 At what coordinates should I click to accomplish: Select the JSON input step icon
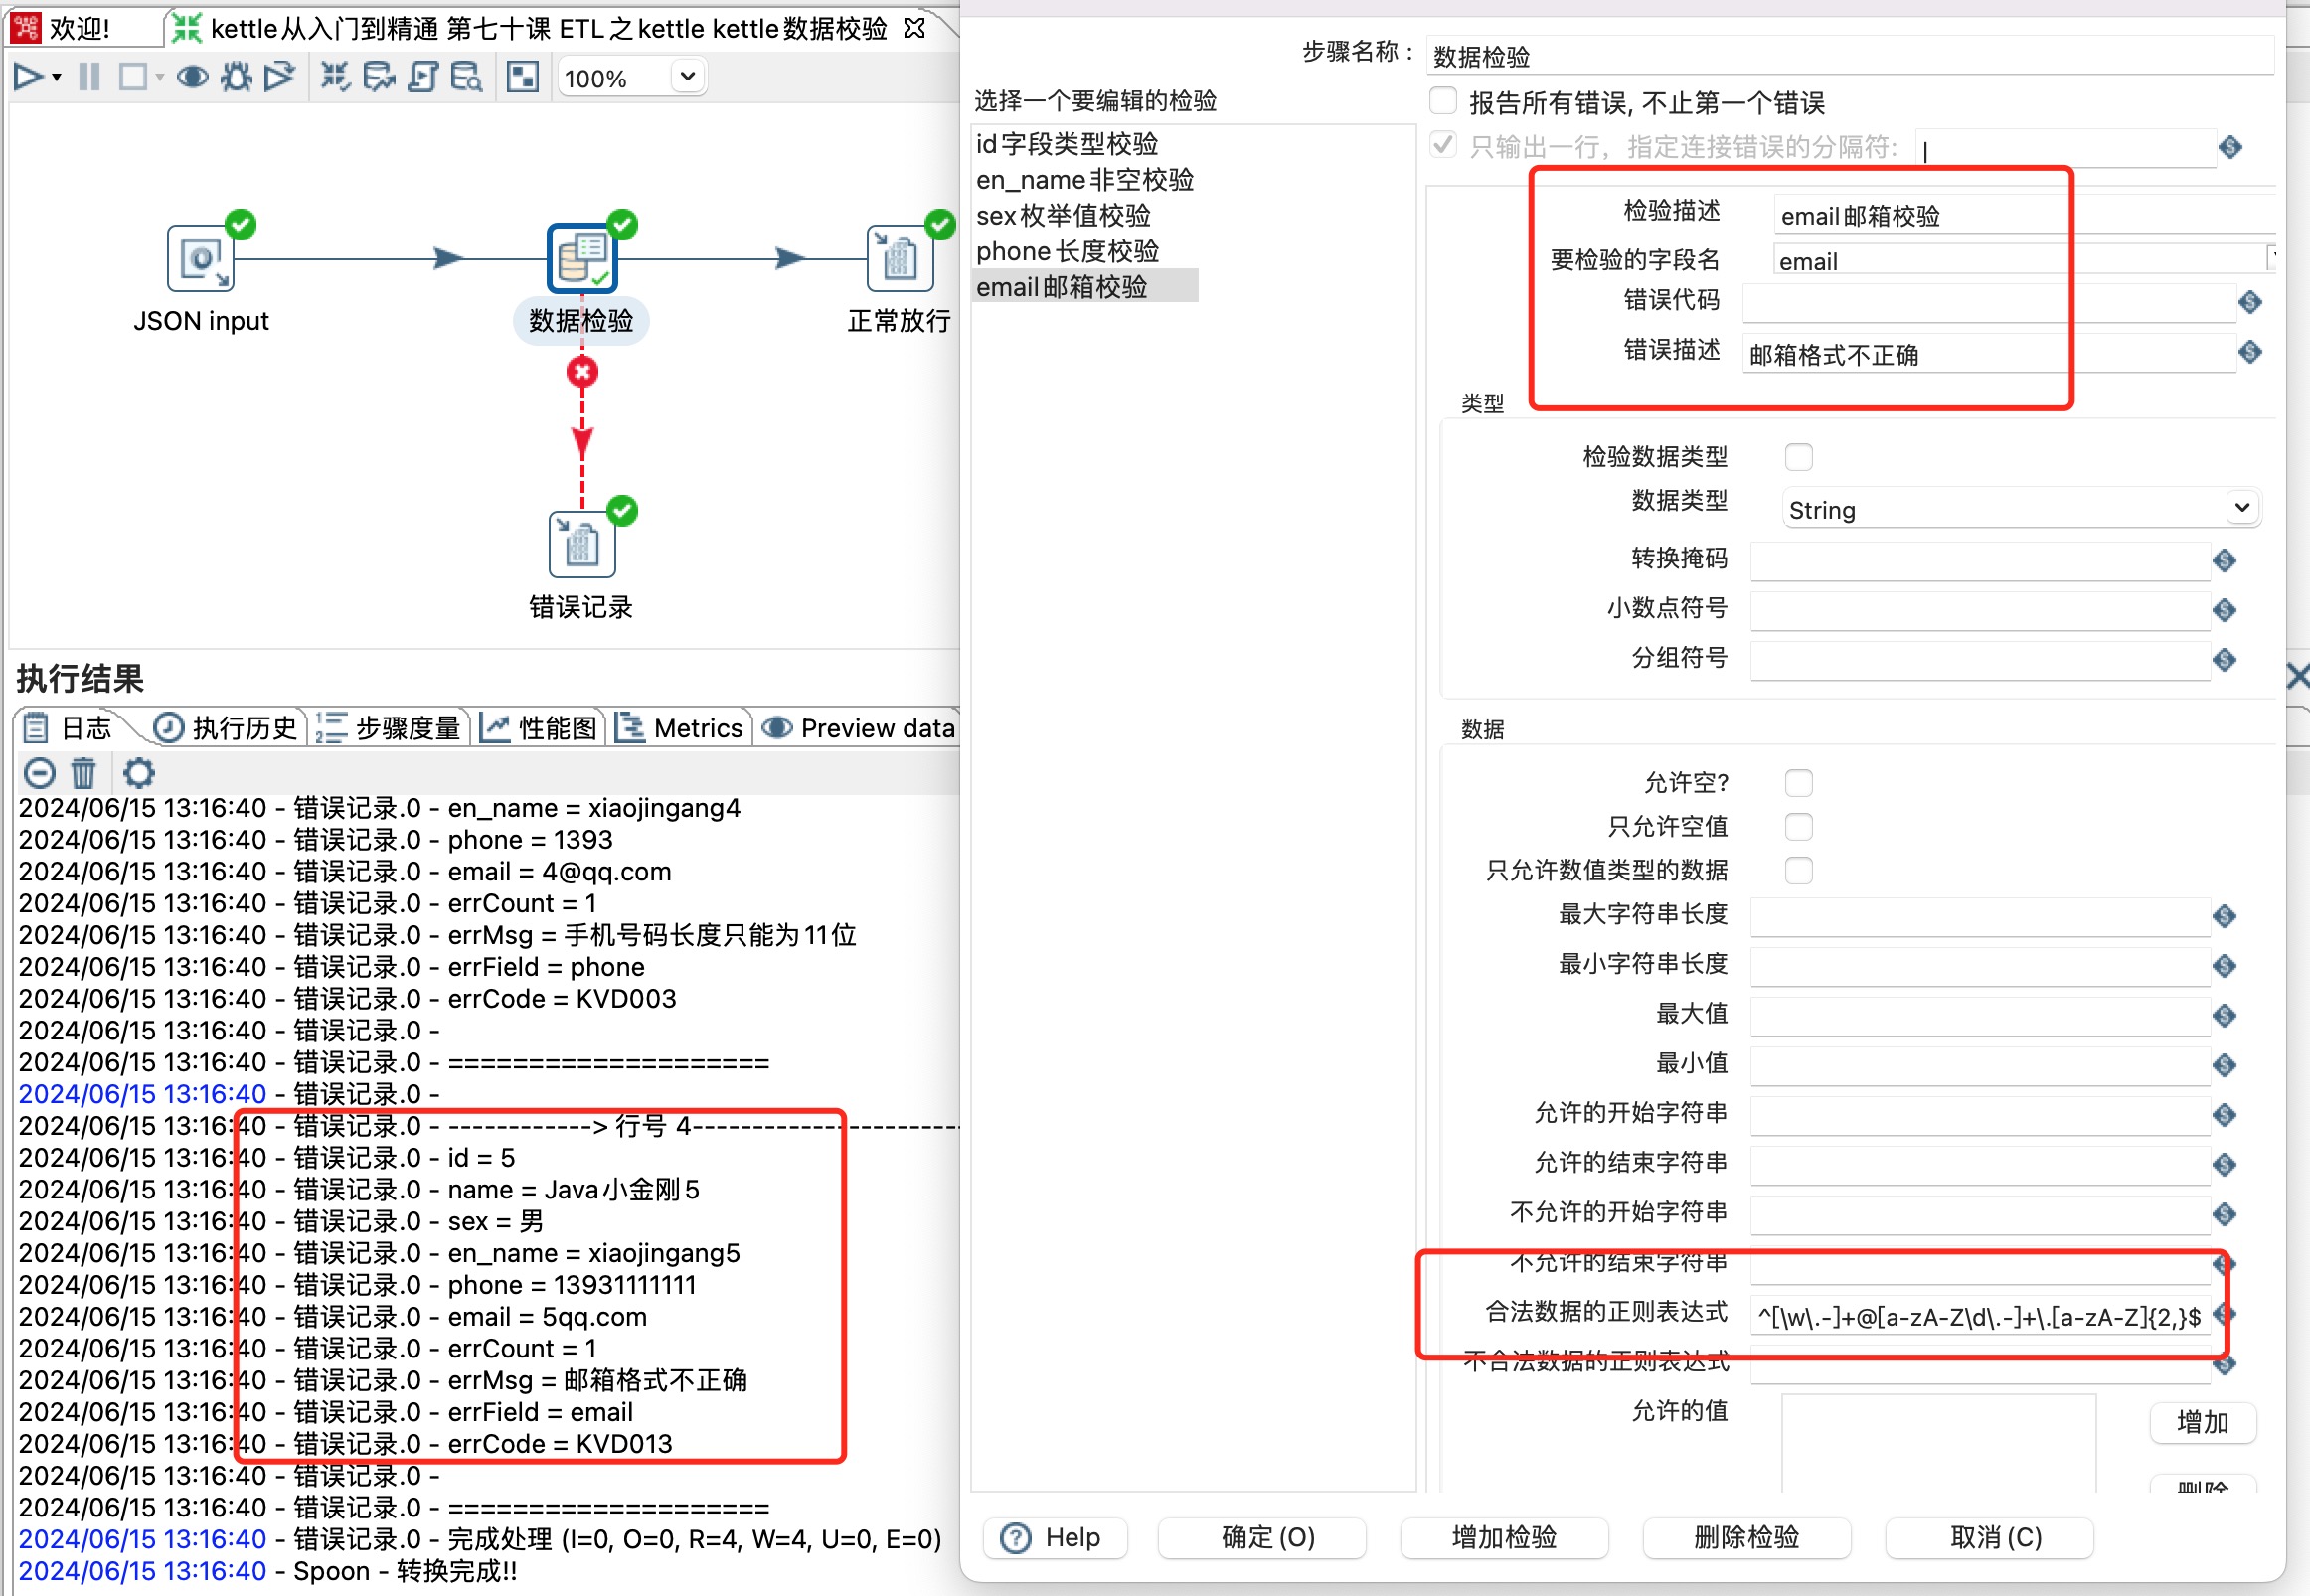coord(200,259)
